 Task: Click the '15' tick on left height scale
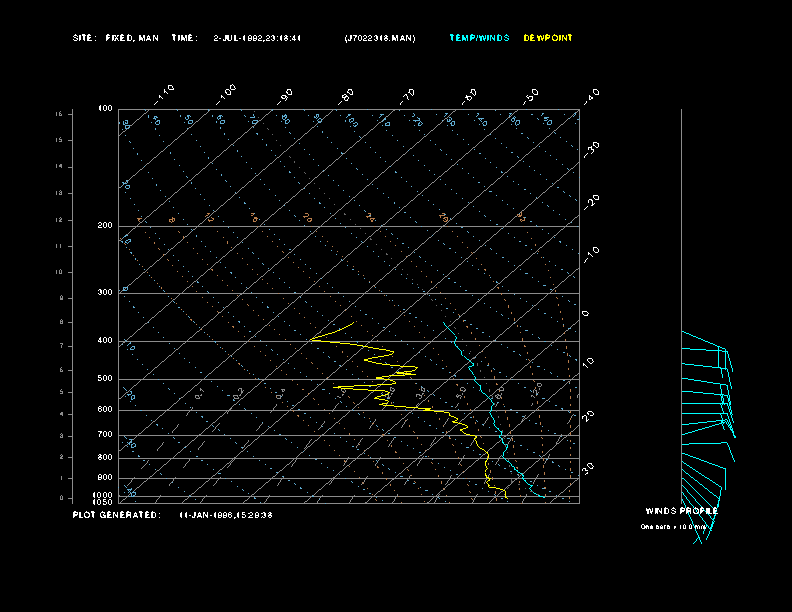(x=59, y=140)
